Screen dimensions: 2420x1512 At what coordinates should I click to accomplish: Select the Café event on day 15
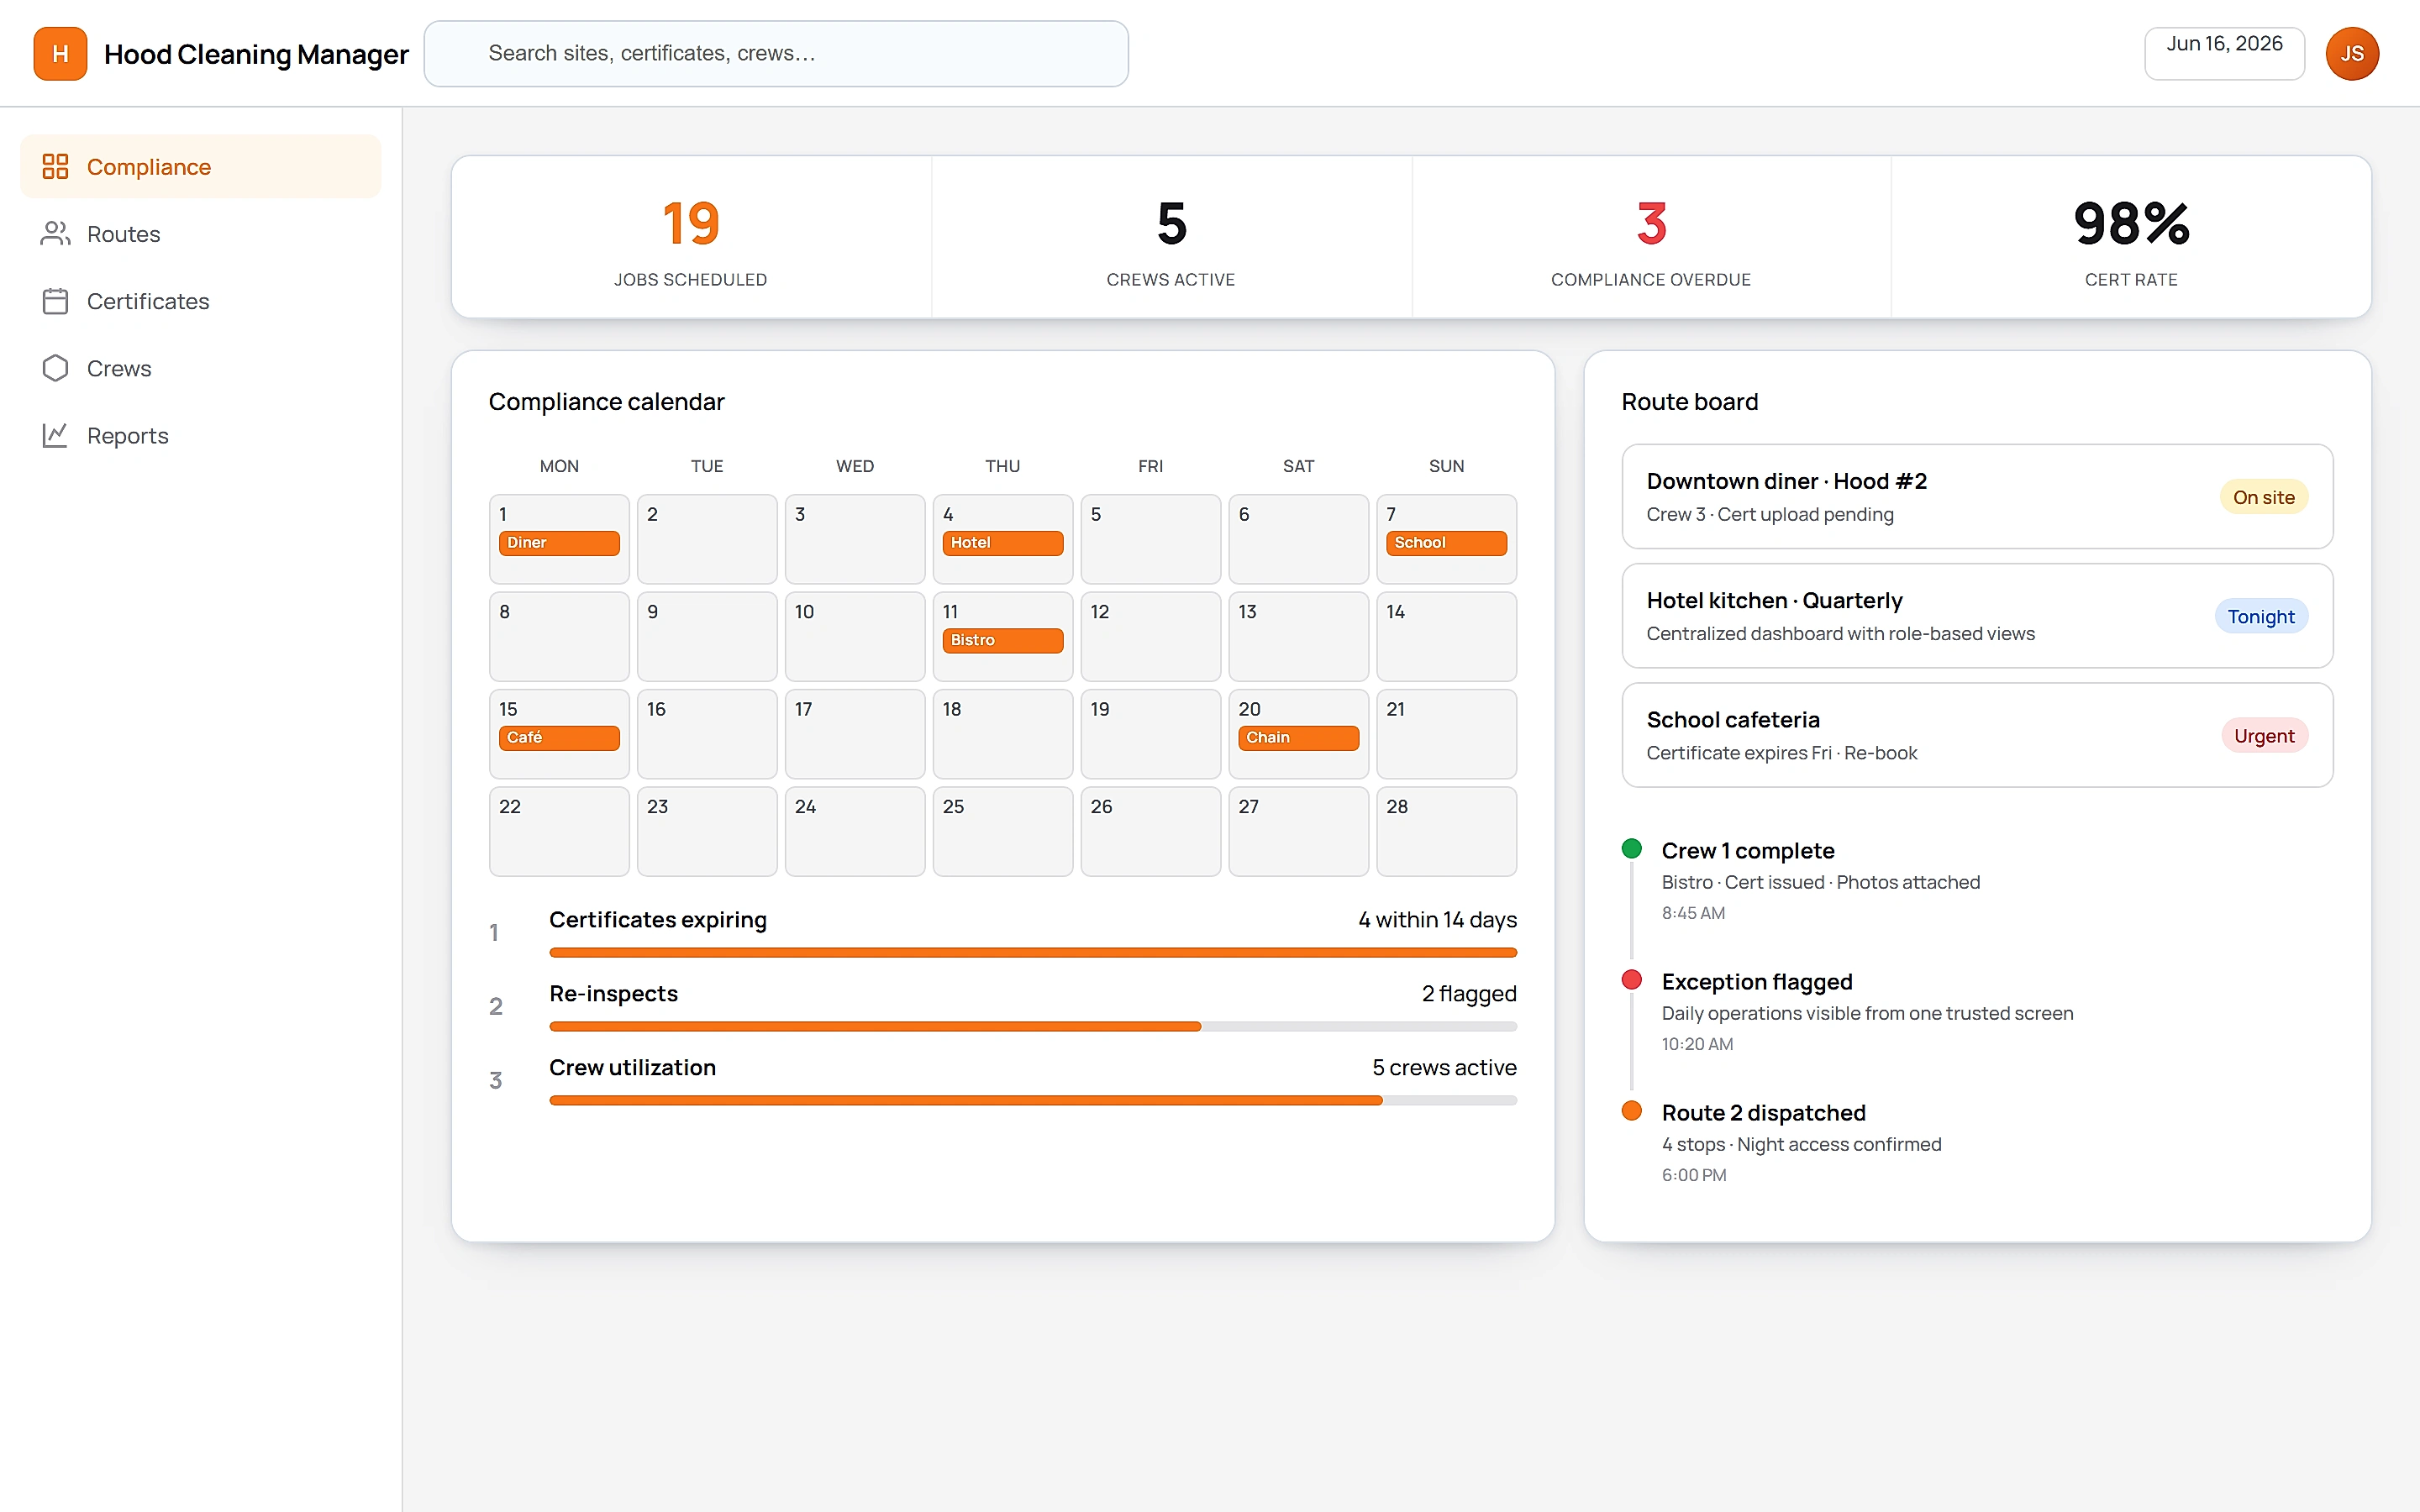coord(559,738)
